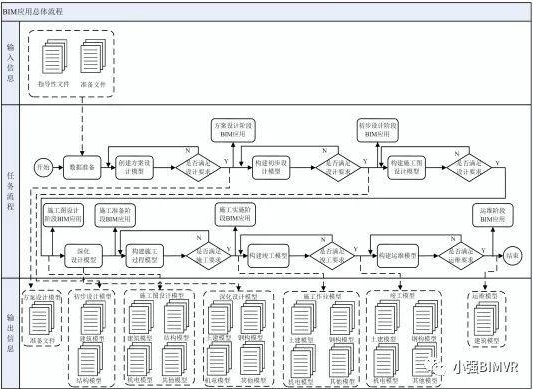Click the 是否满足运维要求 decision diamond
533x389 pixels.
pos(461,256)
